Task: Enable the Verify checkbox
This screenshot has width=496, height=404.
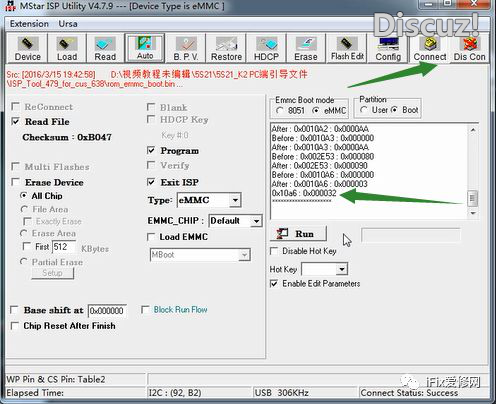Action: click(x=151, y=165)
